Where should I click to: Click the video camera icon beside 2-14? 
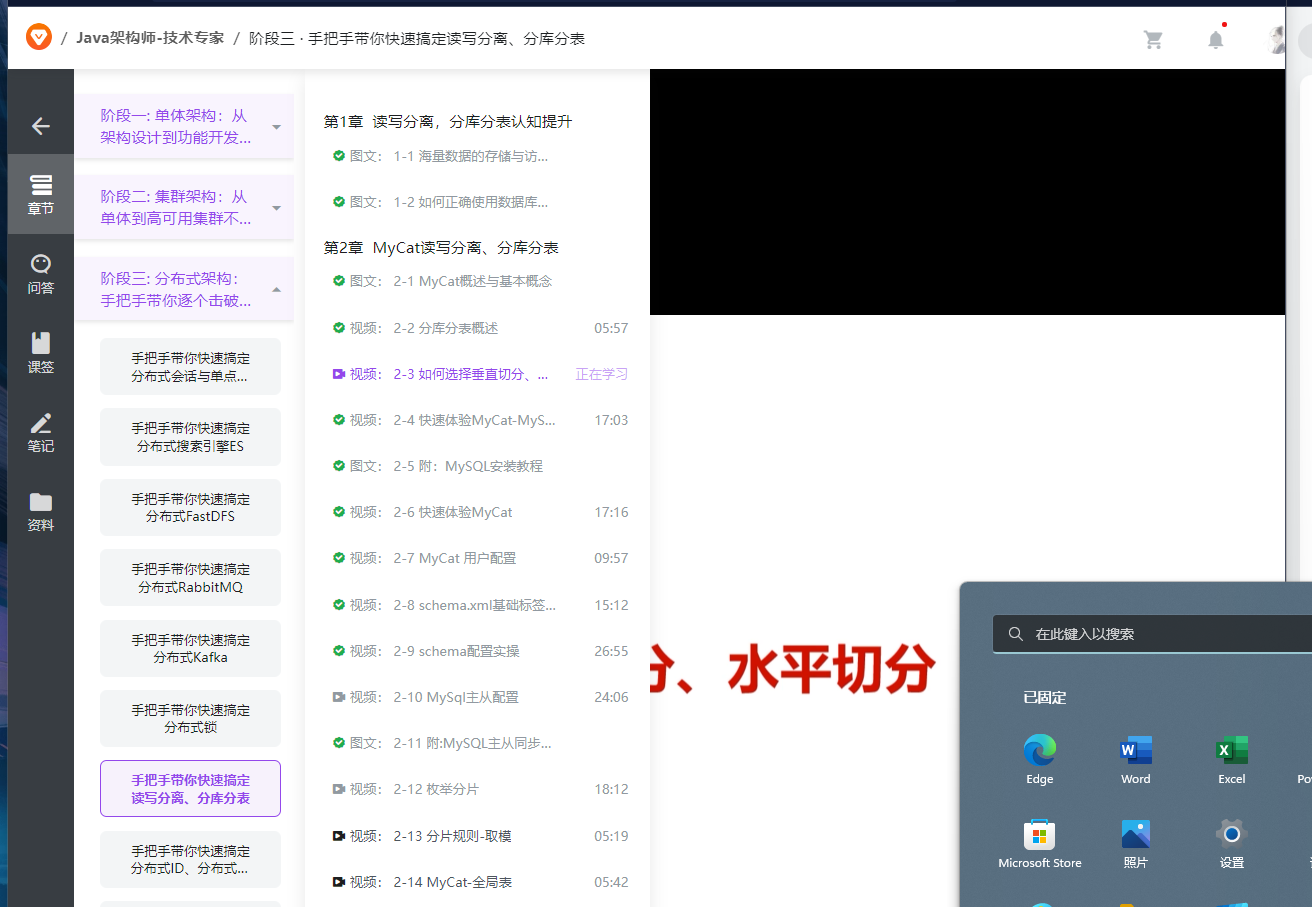click(339, 882)
